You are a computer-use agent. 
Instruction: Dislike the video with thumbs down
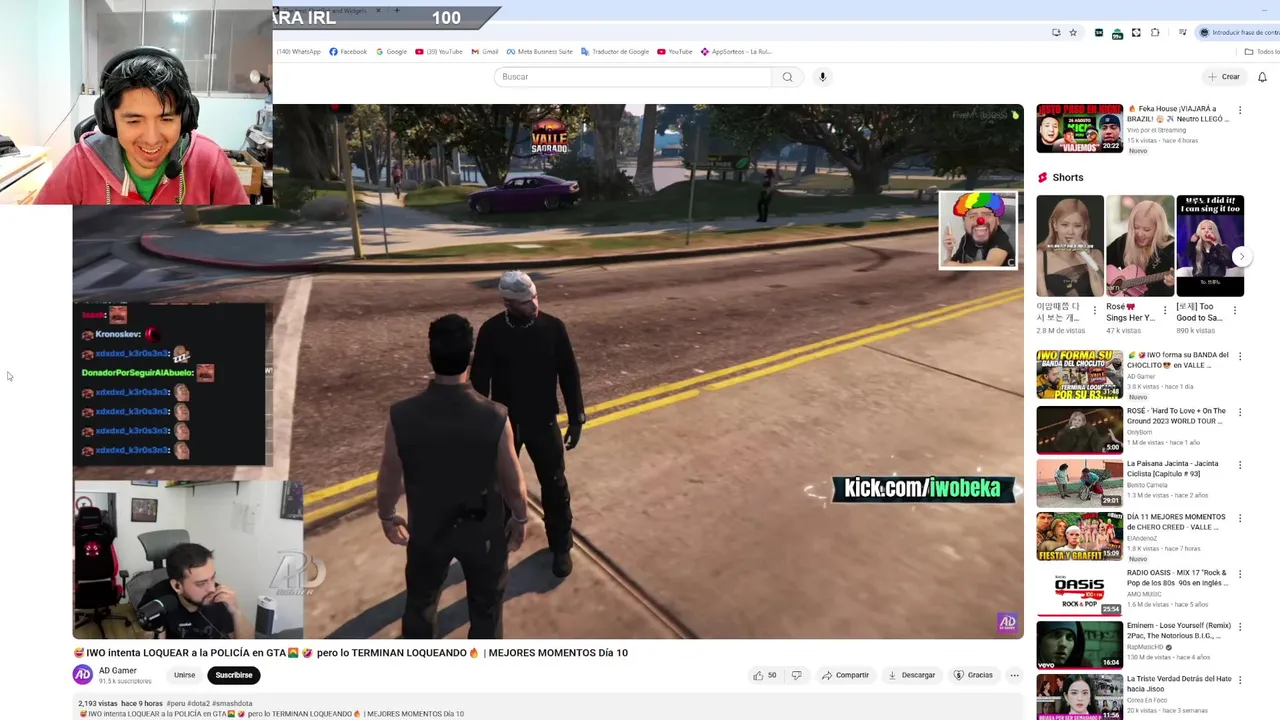pyautogui.click(x=797, y=675)
